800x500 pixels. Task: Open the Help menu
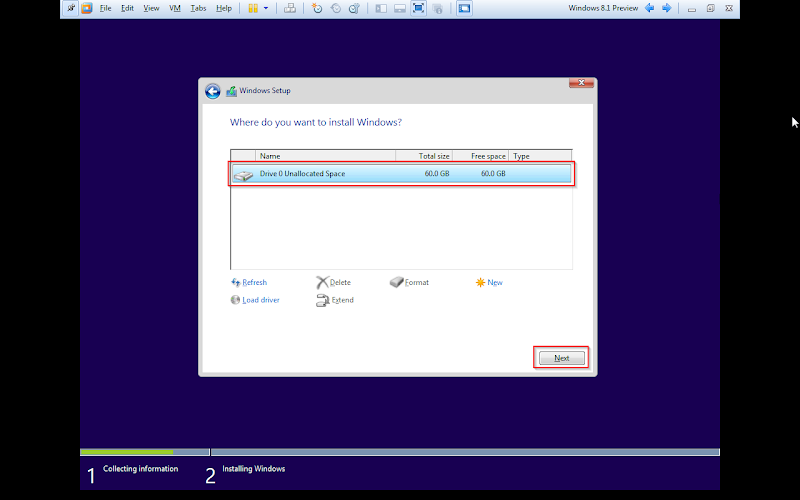click(223, 8)
